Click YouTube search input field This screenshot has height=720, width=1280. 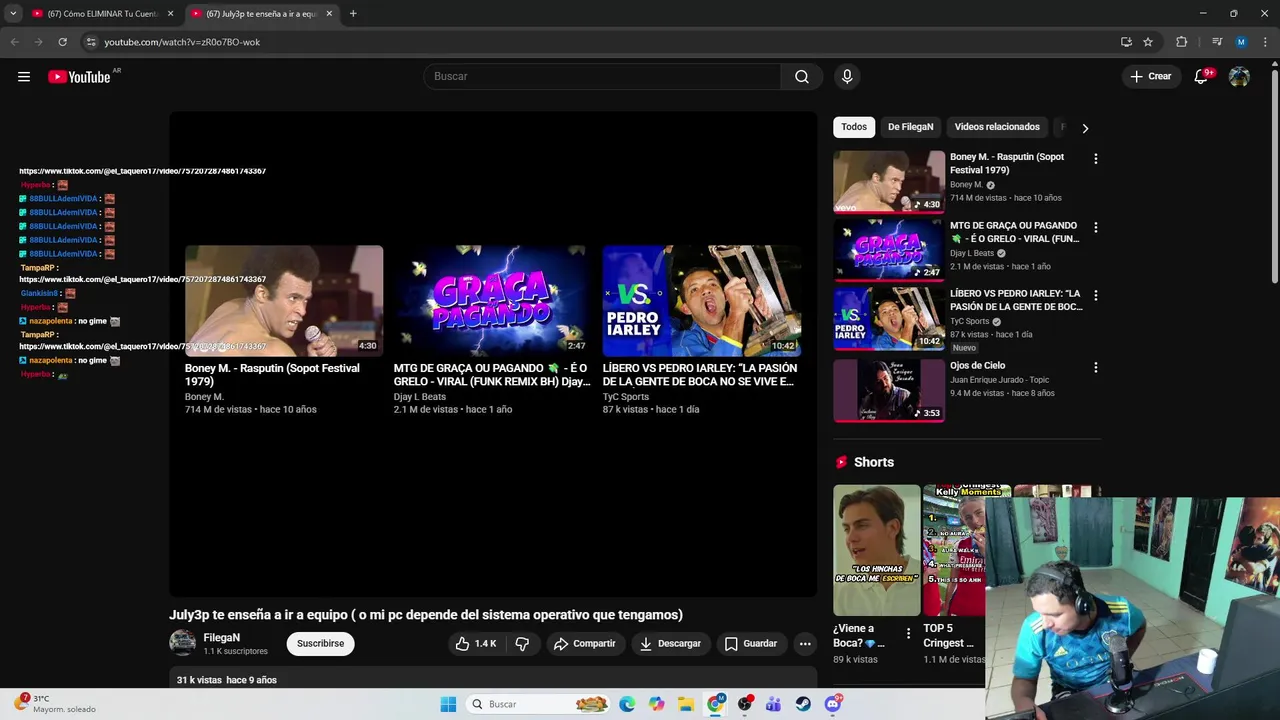[x=602, y=77]
